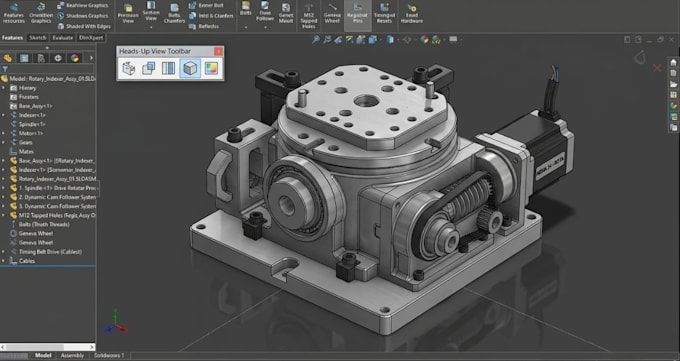Click the Reflects command
The image size is (680, 361).
(204, 26)
